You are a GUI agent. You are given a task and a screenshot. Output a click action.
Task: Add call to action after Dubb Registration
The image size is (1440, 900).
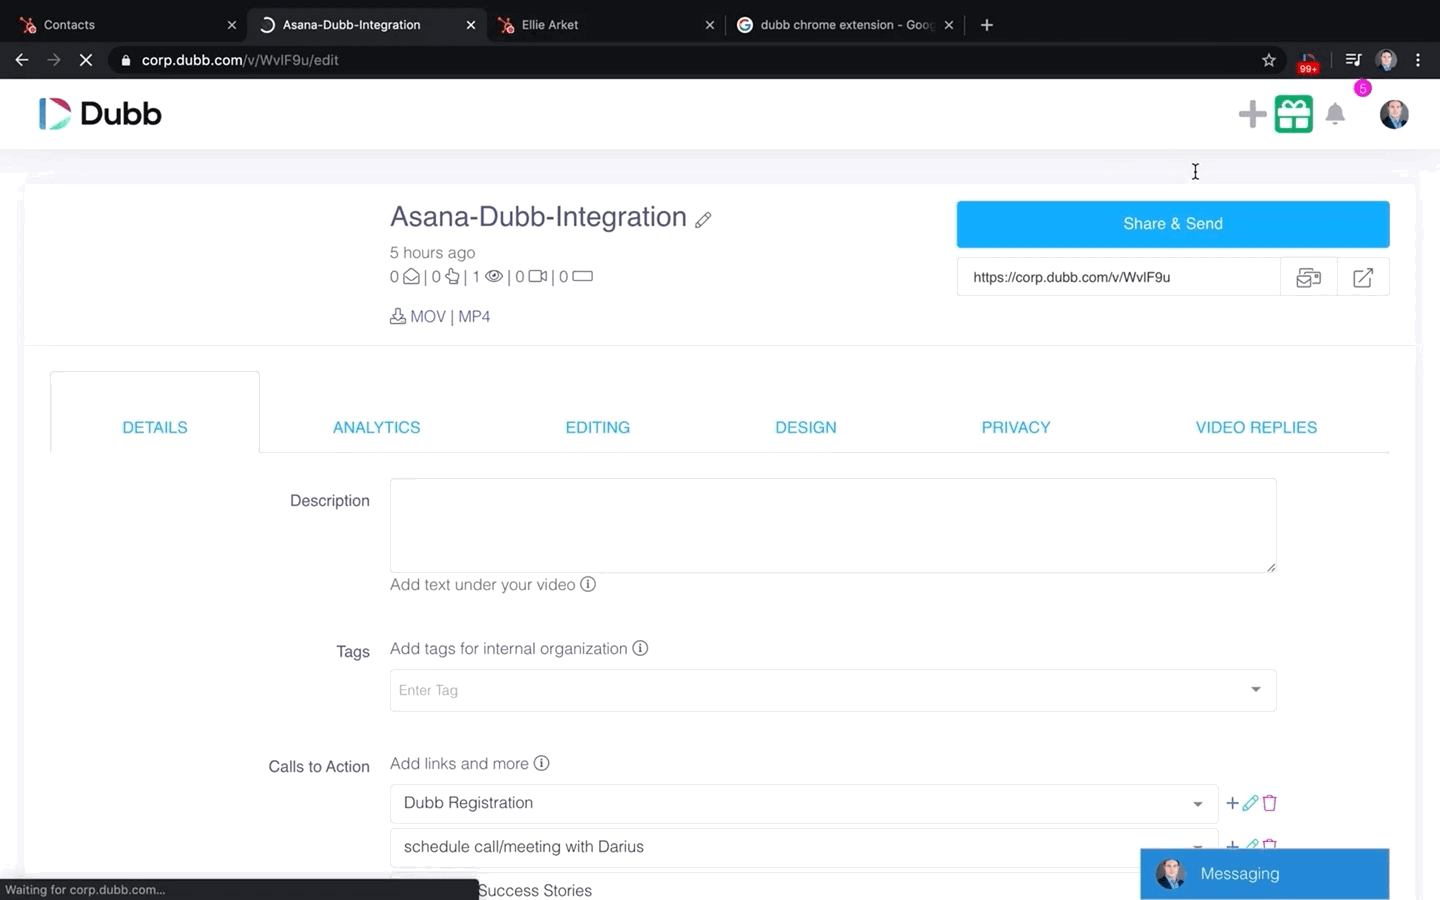click(1232, 803)
